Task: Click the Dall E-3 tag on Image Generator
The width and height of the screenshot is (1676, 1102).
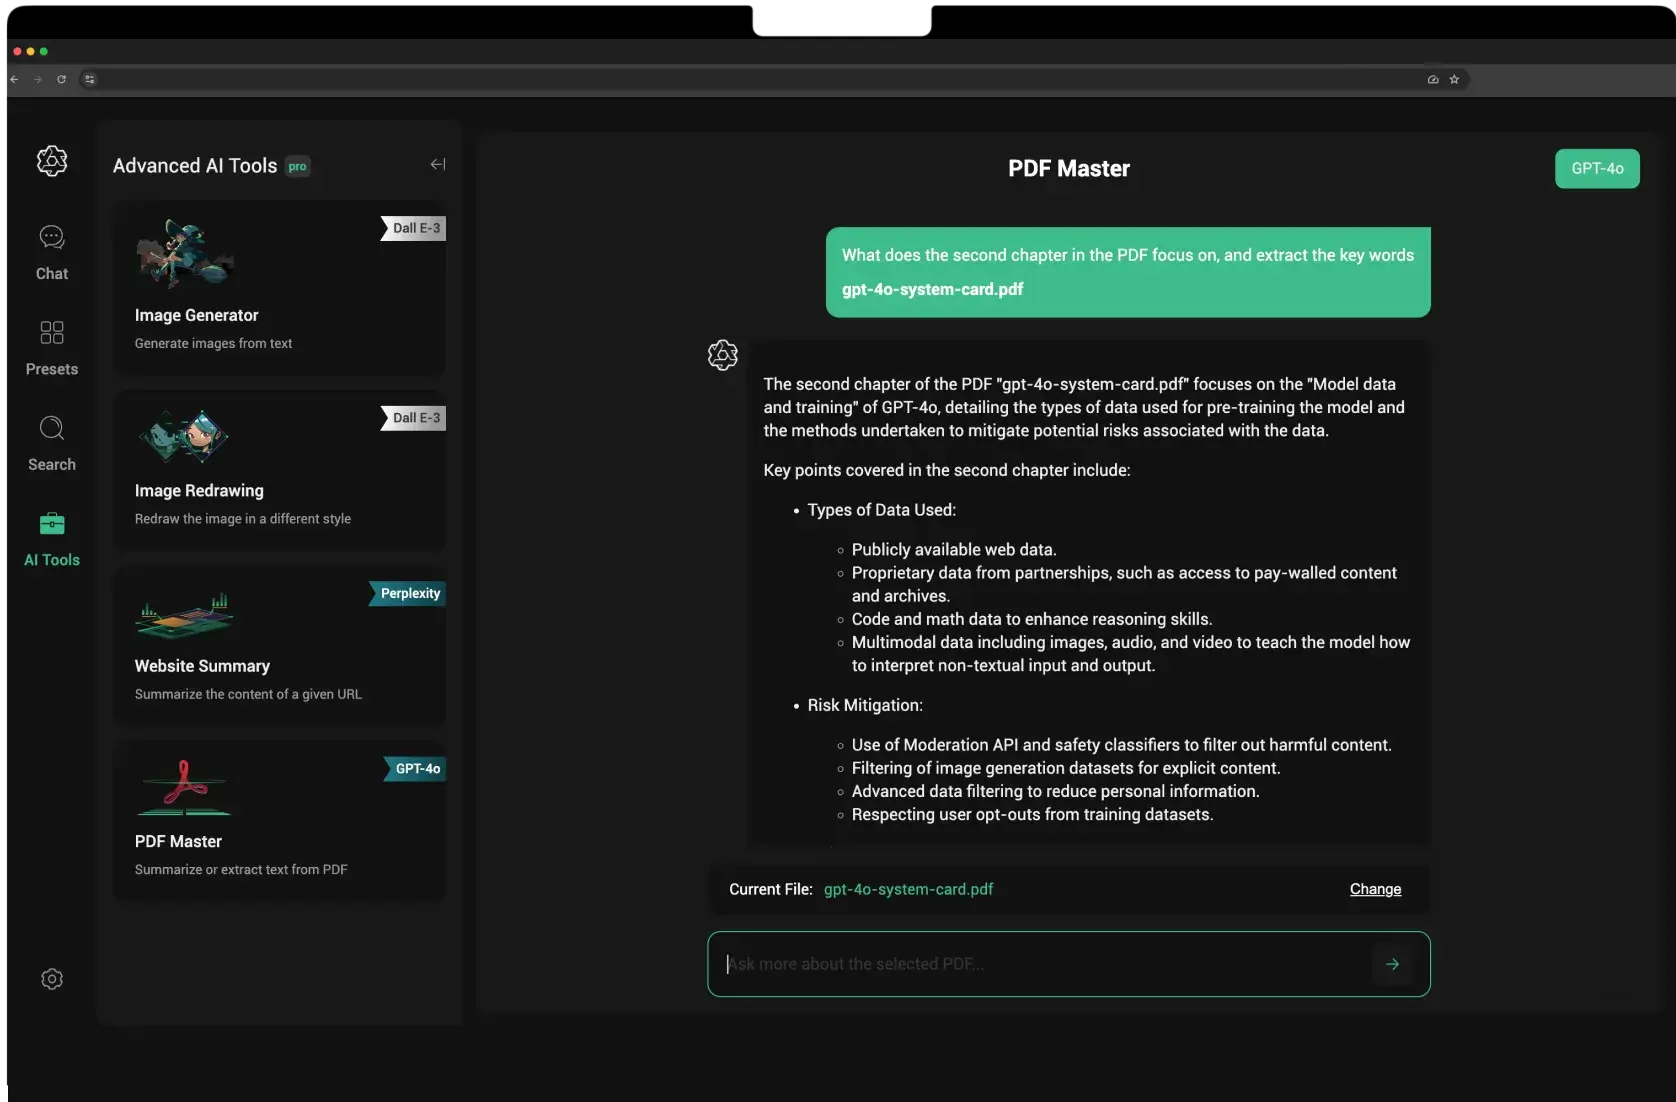Action: (x=414, y=228)
